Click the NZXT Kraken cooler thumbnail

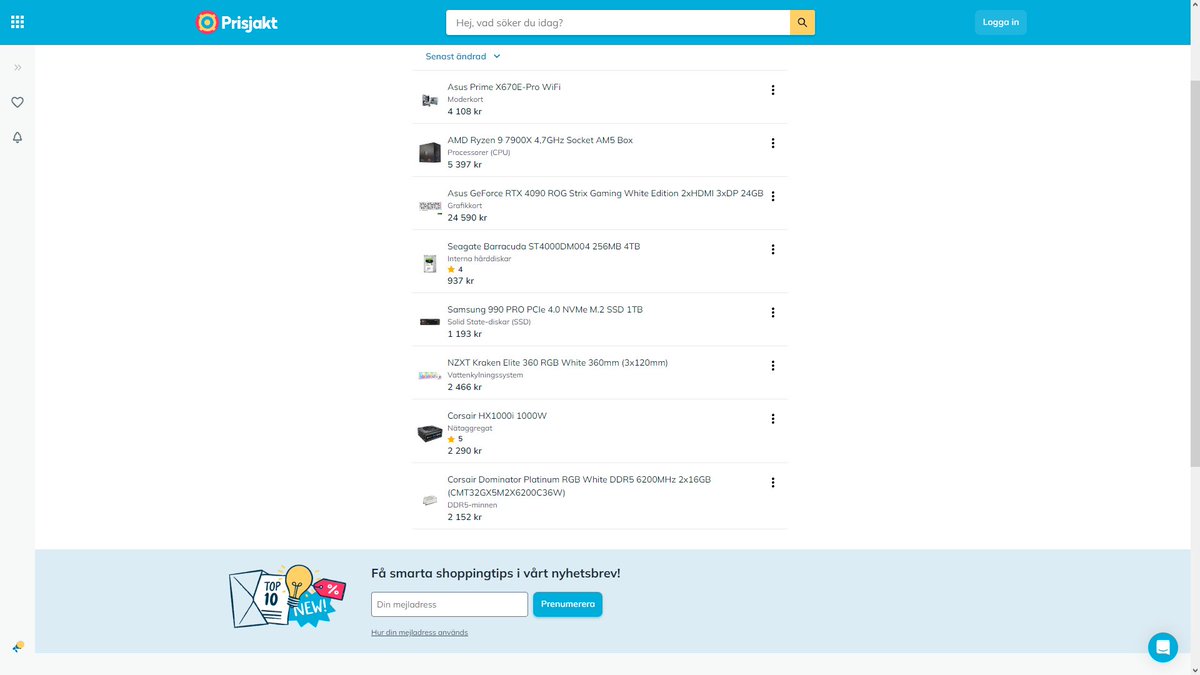pyautogui.click(x=430, y=375)
